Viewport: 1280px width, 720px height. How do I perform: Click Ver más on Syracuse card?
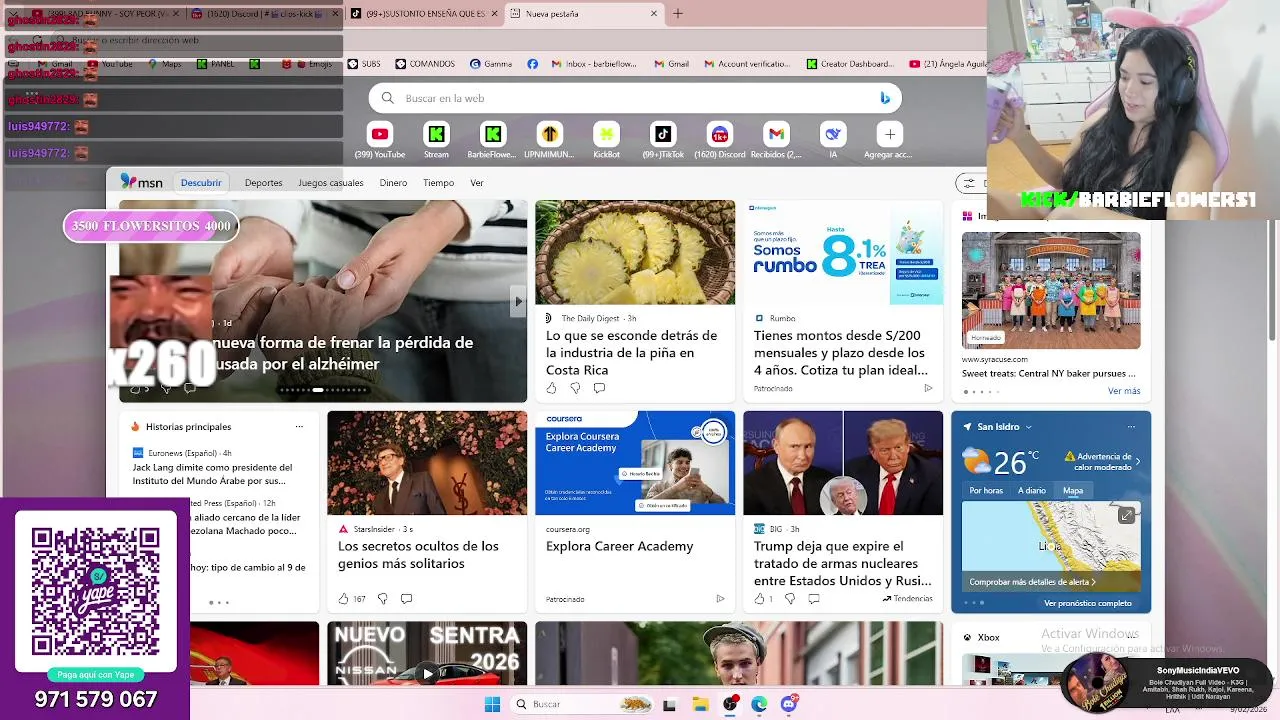coord(1124,391)
